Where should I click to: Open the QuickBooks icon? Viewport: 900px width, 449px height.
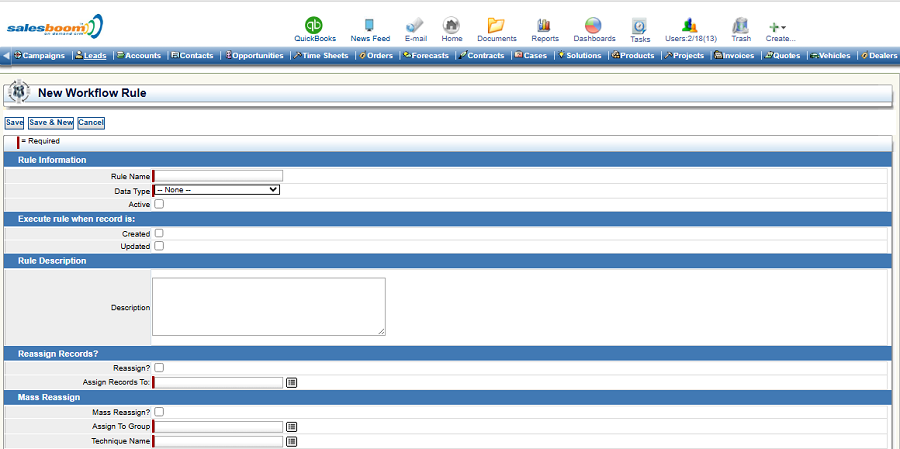pos(314,25)
